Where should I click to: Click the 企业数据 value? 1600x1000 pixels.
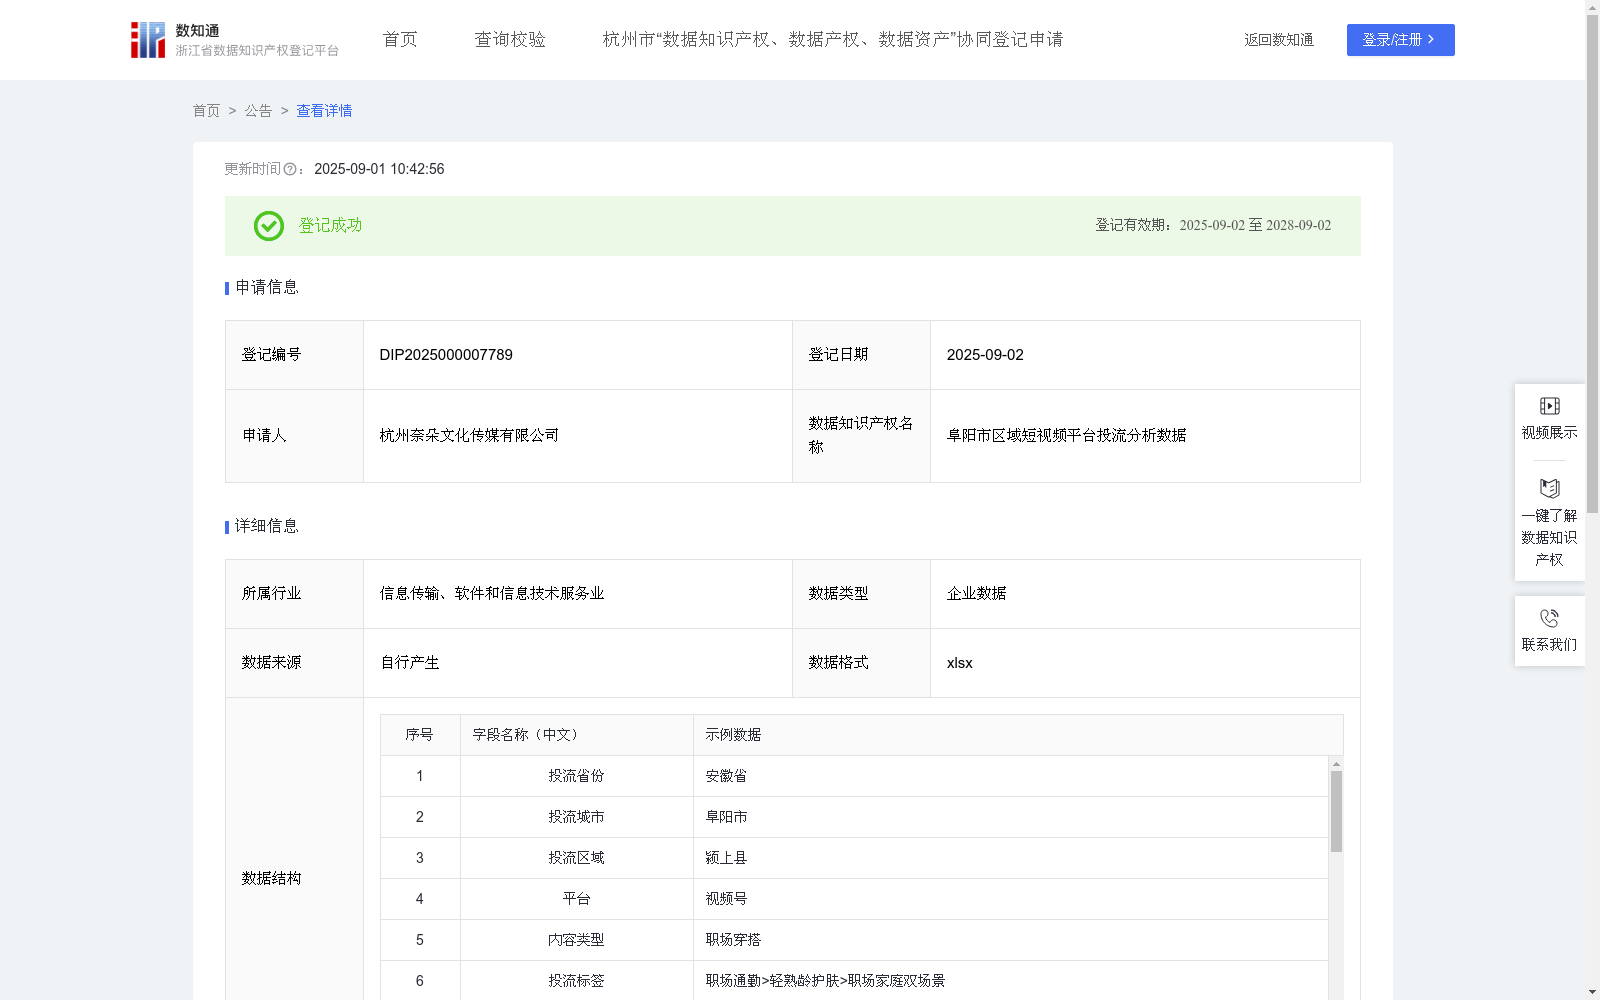(x=976, y=594)
